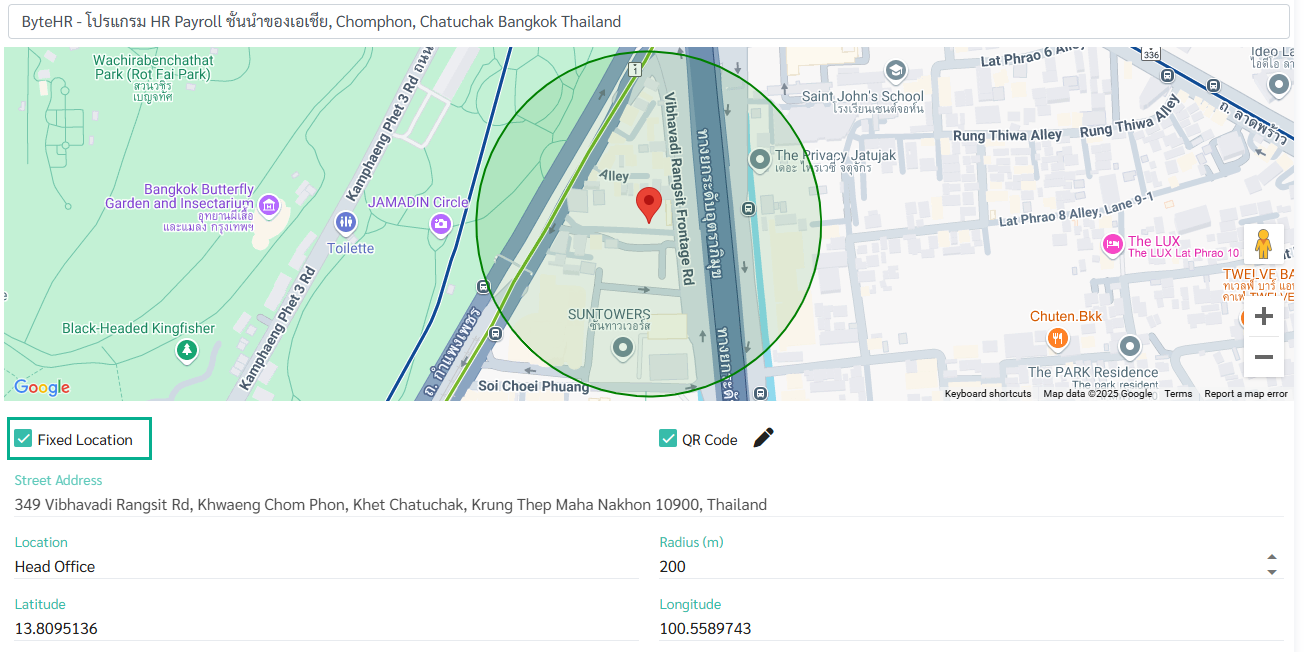Screen dimensions: 1306x652
Task: Click Map data ©2025 Google text
Action: pos(1097,394)
